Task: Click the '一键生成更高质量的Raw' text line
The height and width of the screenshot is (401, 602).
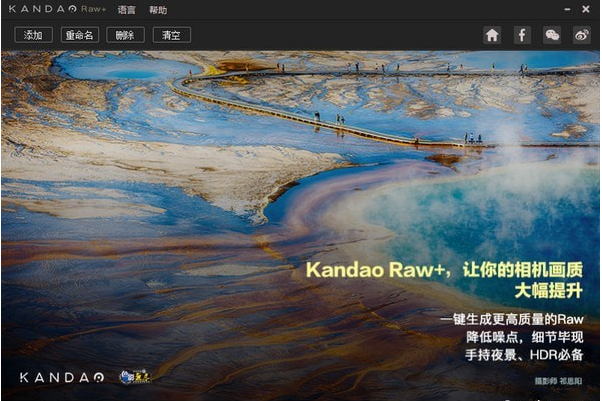Action: pyautogui.click(x=512, y=319)
